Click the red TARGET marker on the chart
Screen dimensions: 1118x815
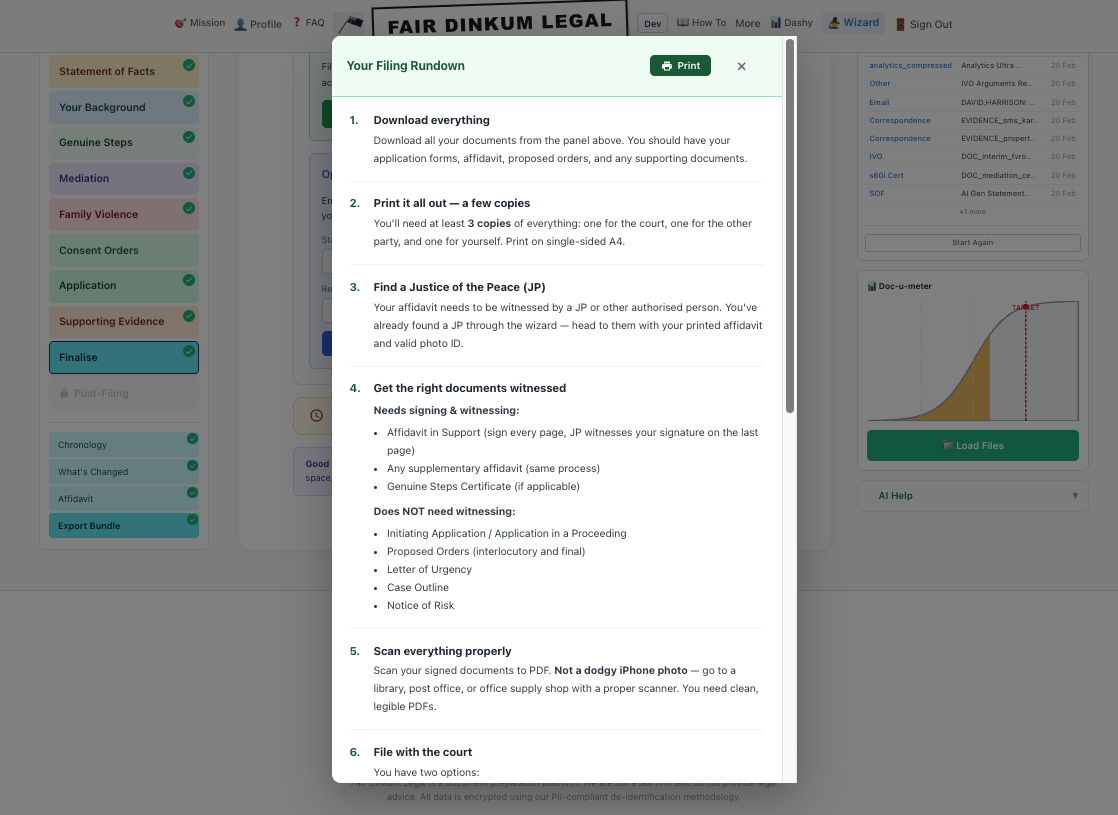point(1025,307)
